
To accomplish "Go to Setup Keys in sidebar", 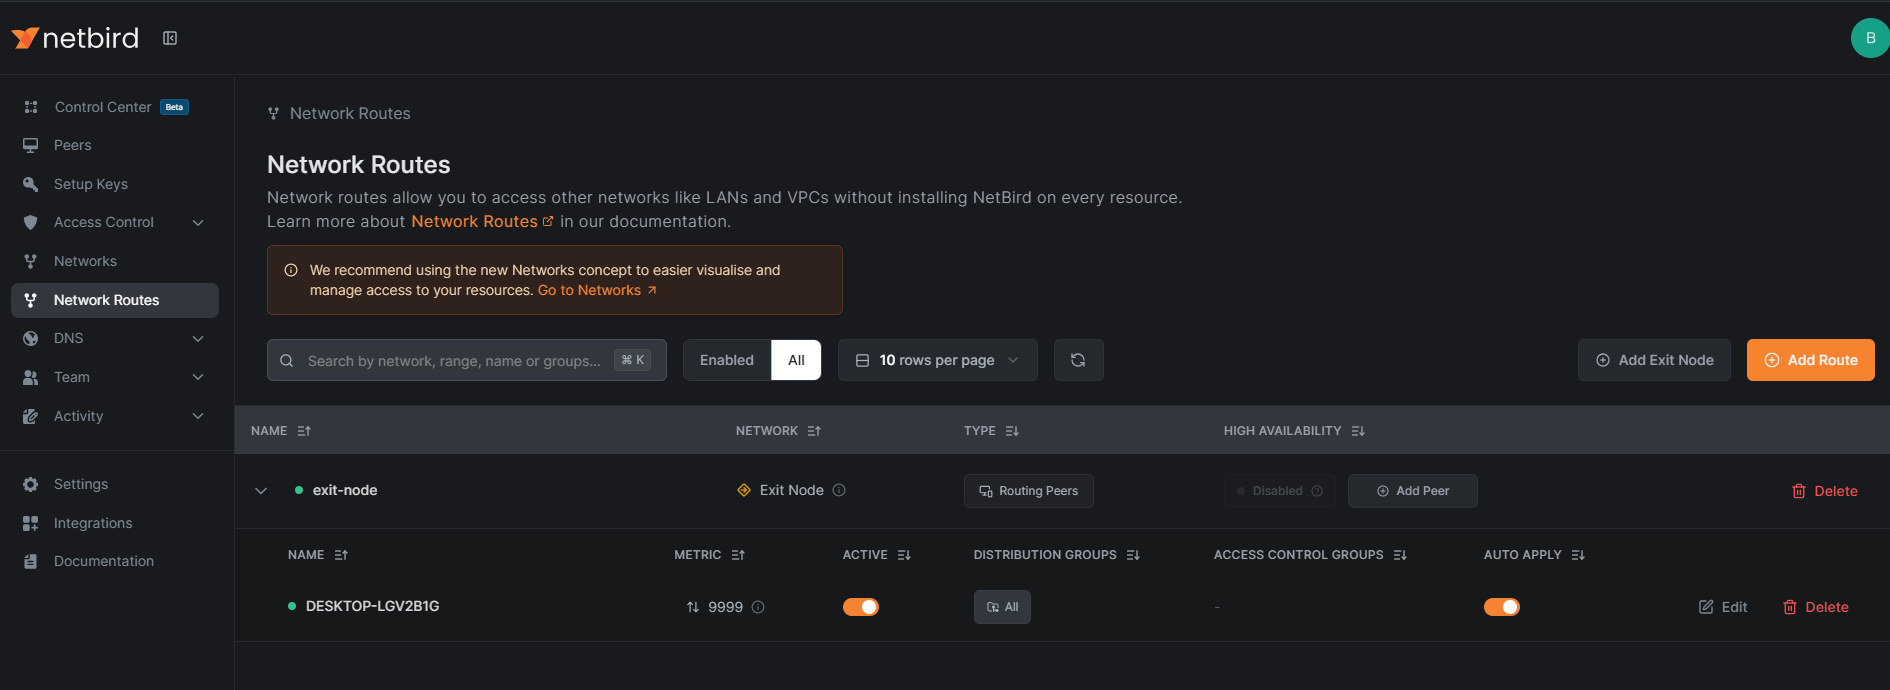I will click(90, 184).
